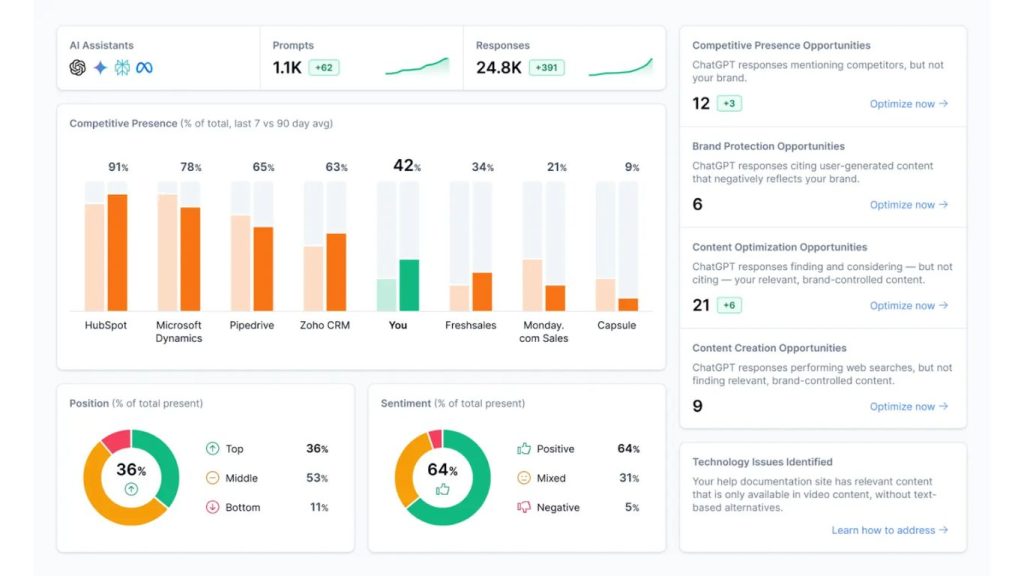Open Optimize now for Content Creation Opportunities
1024x576 pixels.
tap(908, 406)
